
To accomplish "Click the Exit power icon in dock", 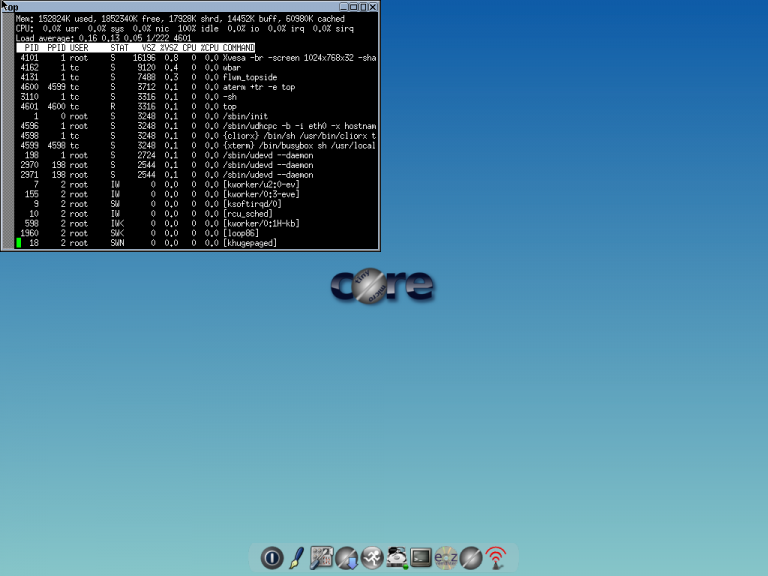I will (x=272, y=558).
